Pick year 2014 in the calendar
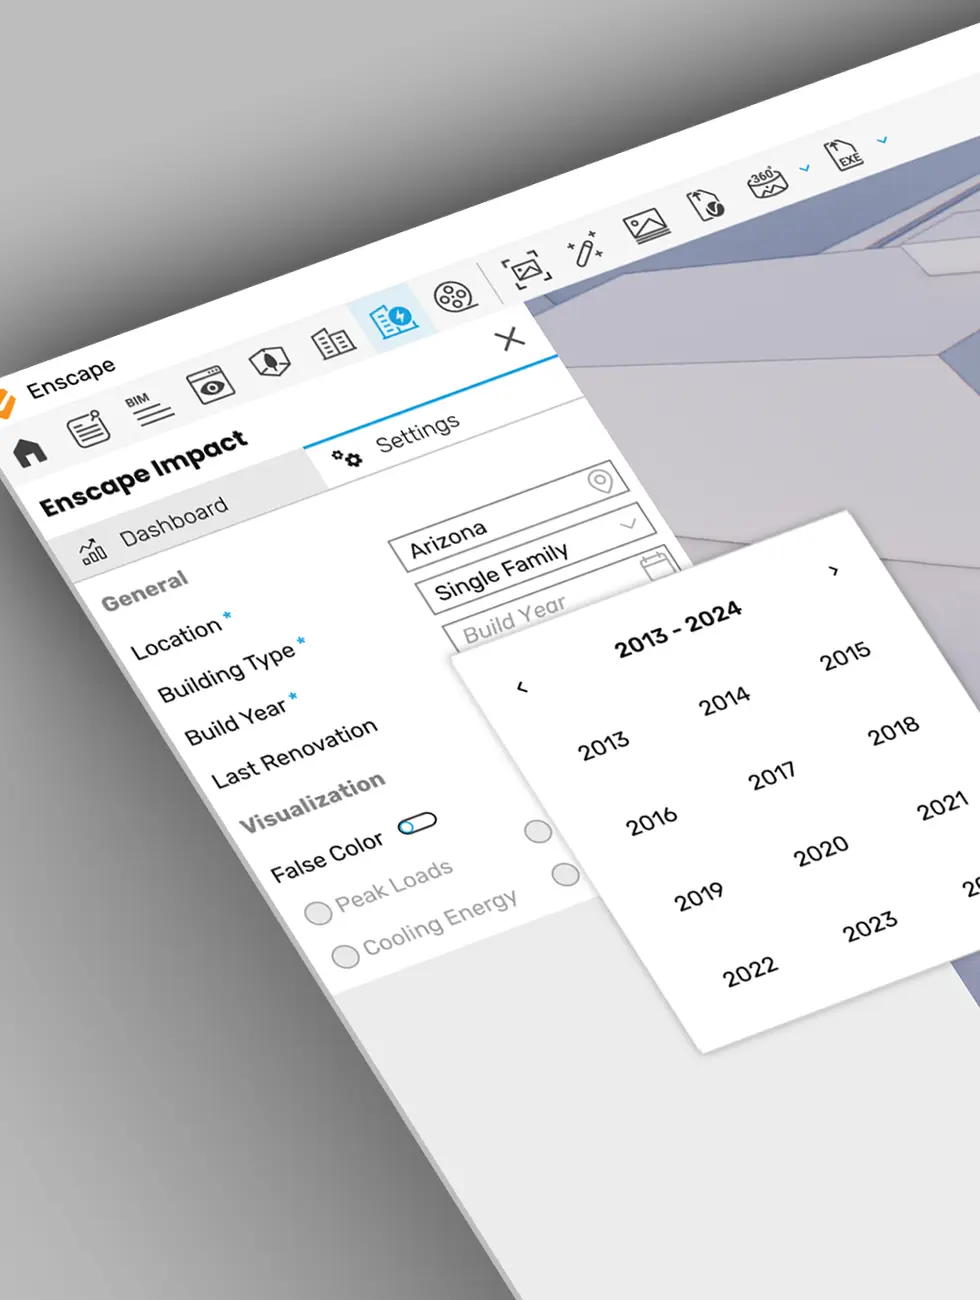980x1300 pixels. [724, 700]
